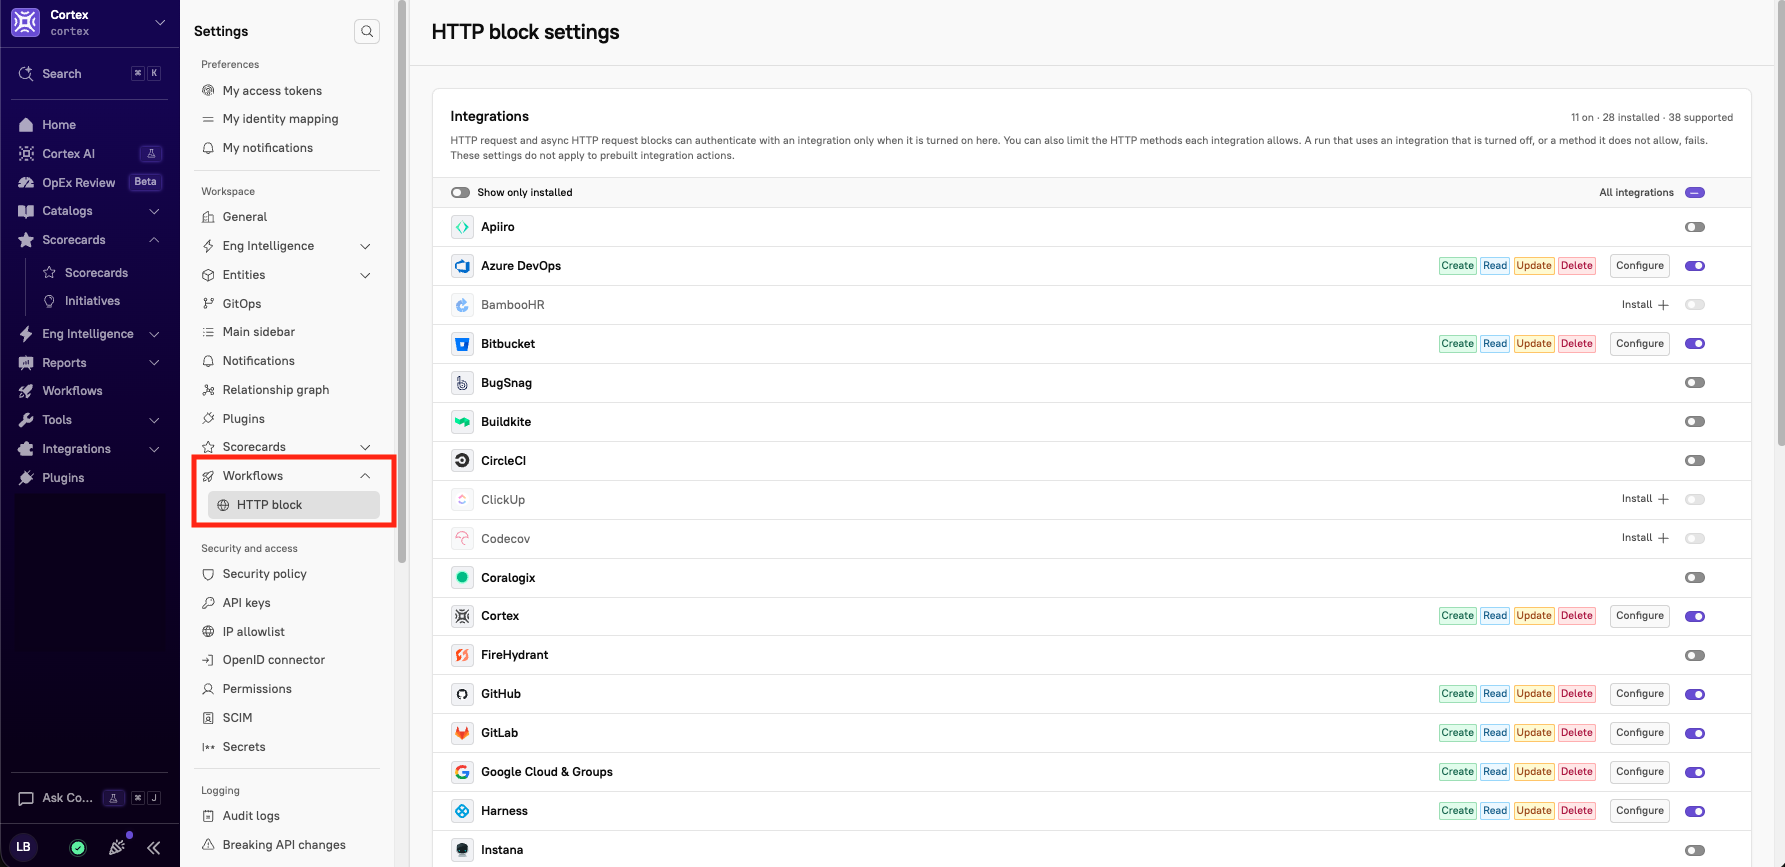This screenshot has height=867, width=1785.
Task: Click Configure for GitLab
Action: click(x=1640, y=733)
